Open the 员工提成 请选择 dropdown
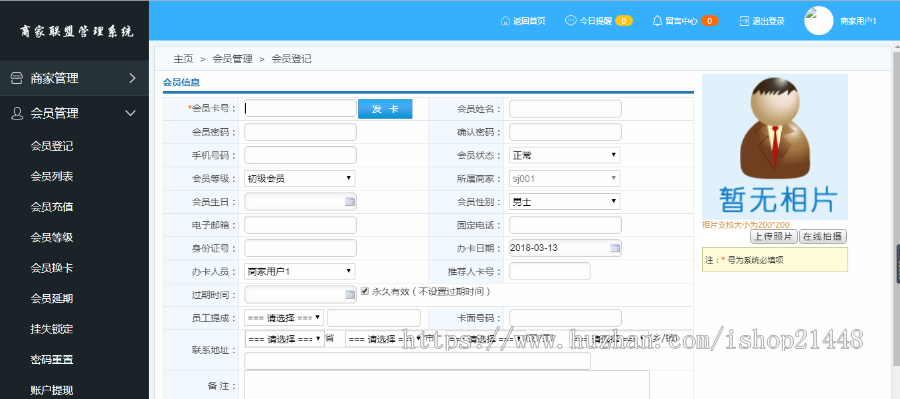Screen dimensions: 900x399 [x=284, y=317]
